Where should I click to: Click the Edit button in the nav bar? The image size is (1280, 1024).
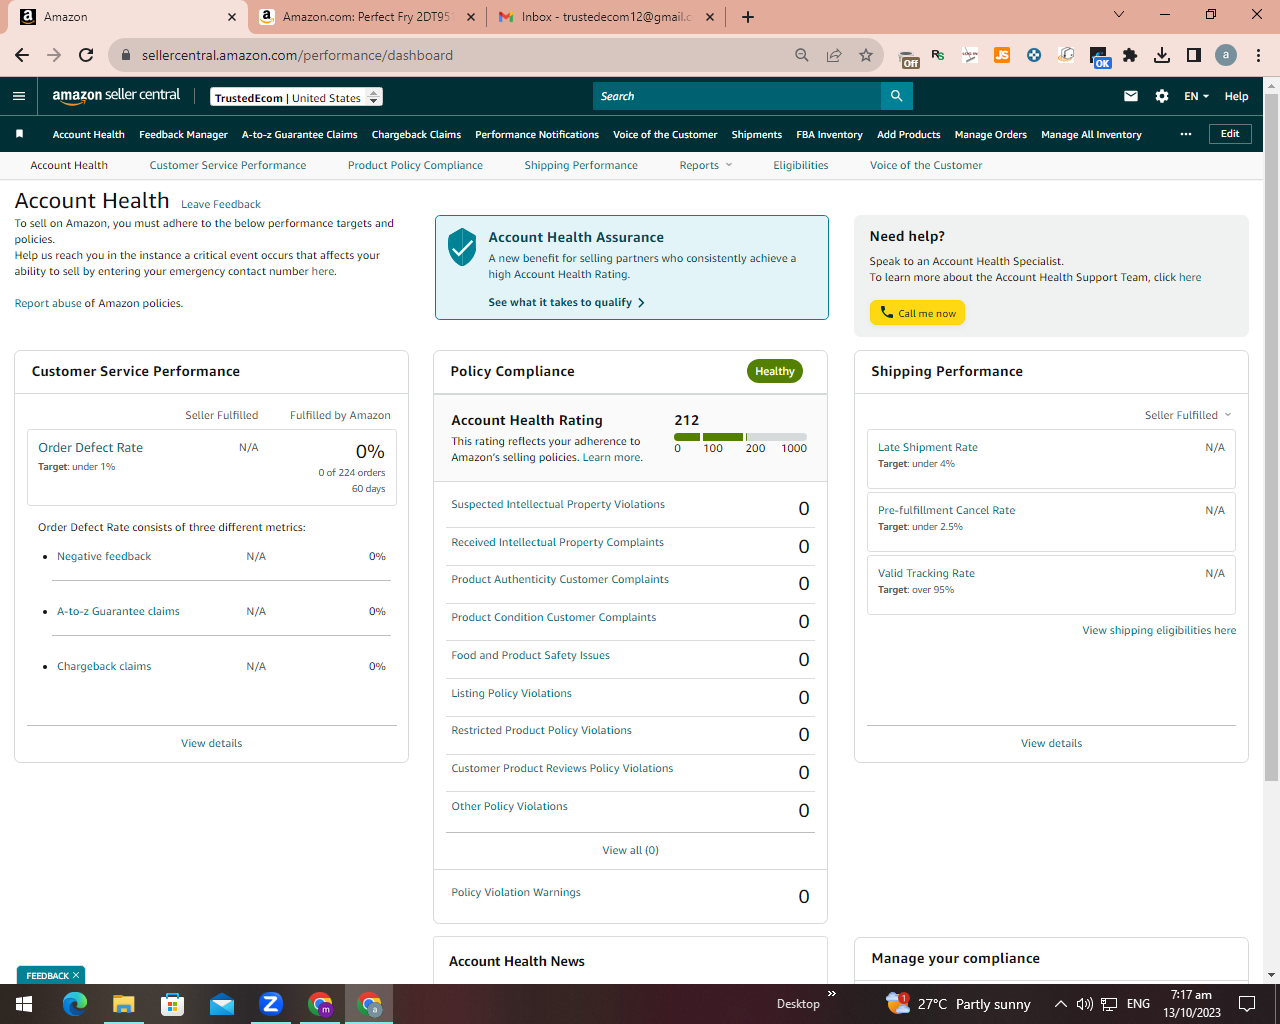pyautogui.click(x=1230, y=134)
